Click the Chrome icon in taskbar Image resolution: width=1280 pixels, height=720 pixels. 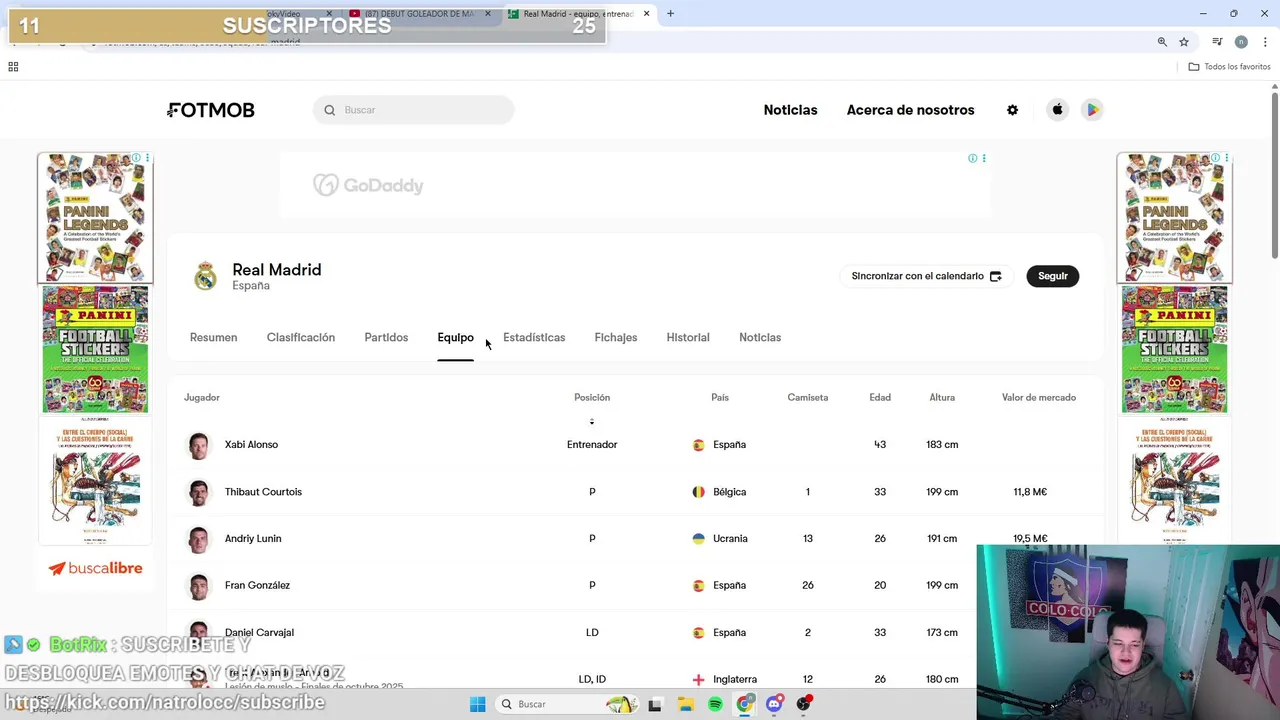point(745,704)
